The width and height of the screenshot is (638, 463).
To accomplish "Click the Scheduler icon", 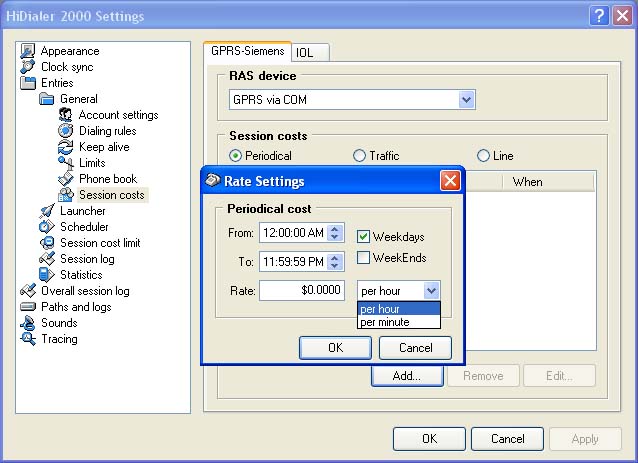I will (47, 227).
